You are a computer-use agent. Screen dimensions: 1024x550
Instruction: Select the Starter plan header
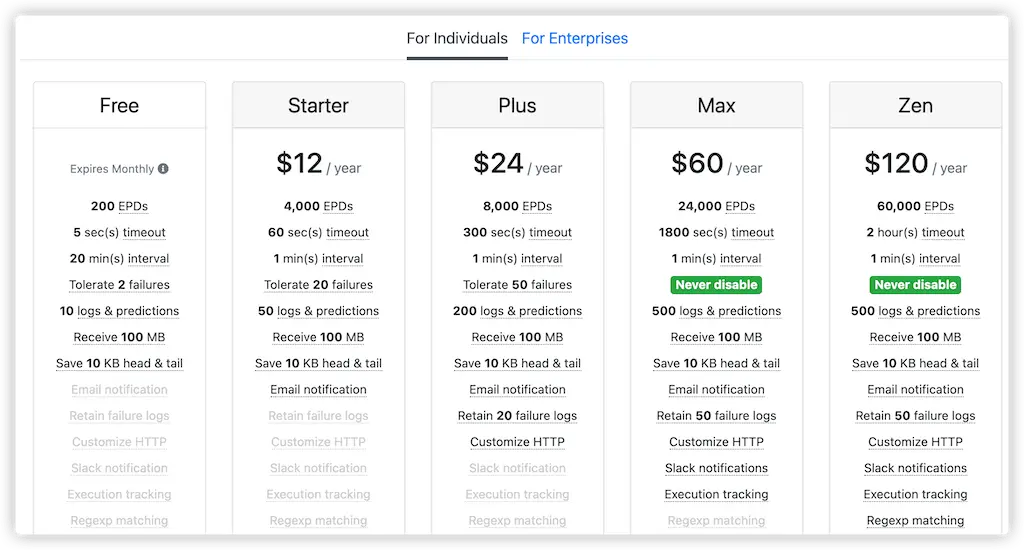[319, 105]
